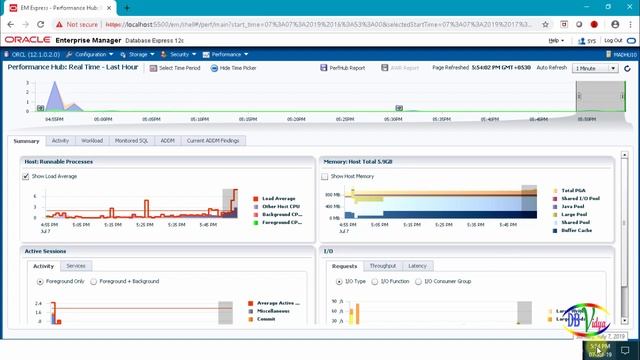Image resolution: width=640 pixels, height=360 pixels.
Task: Select the I/O Type radio button
Action: (339, 282)
